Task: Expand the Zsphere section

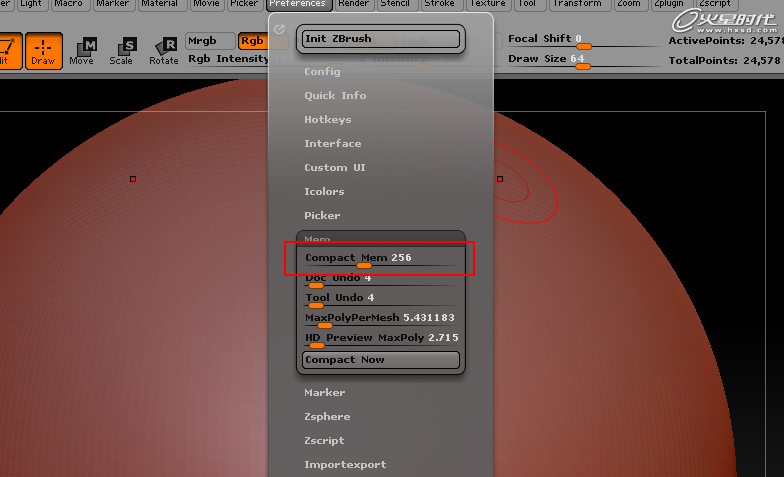Action: tap(328, 416)
